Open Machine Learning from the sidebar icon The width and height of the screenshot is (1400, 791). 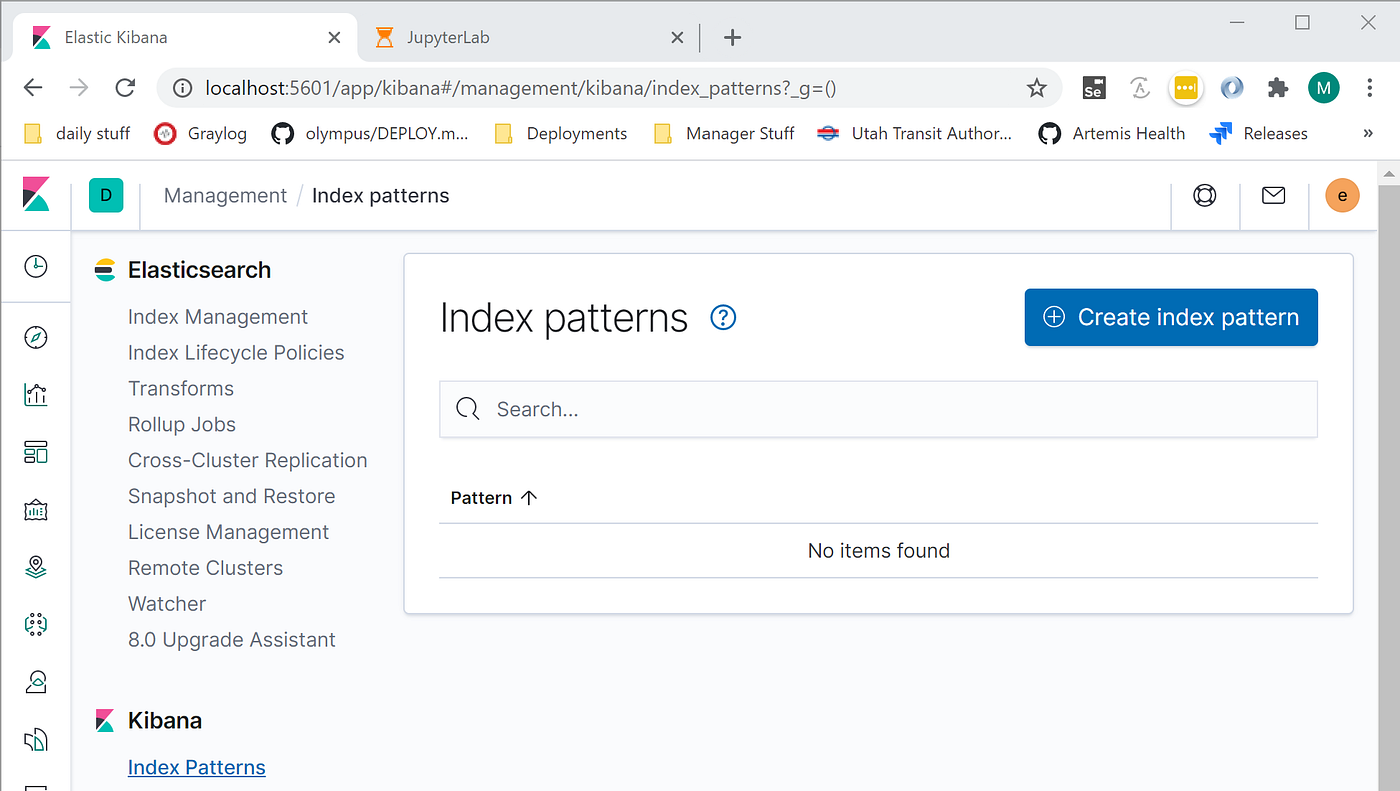(x=36, y=625)
